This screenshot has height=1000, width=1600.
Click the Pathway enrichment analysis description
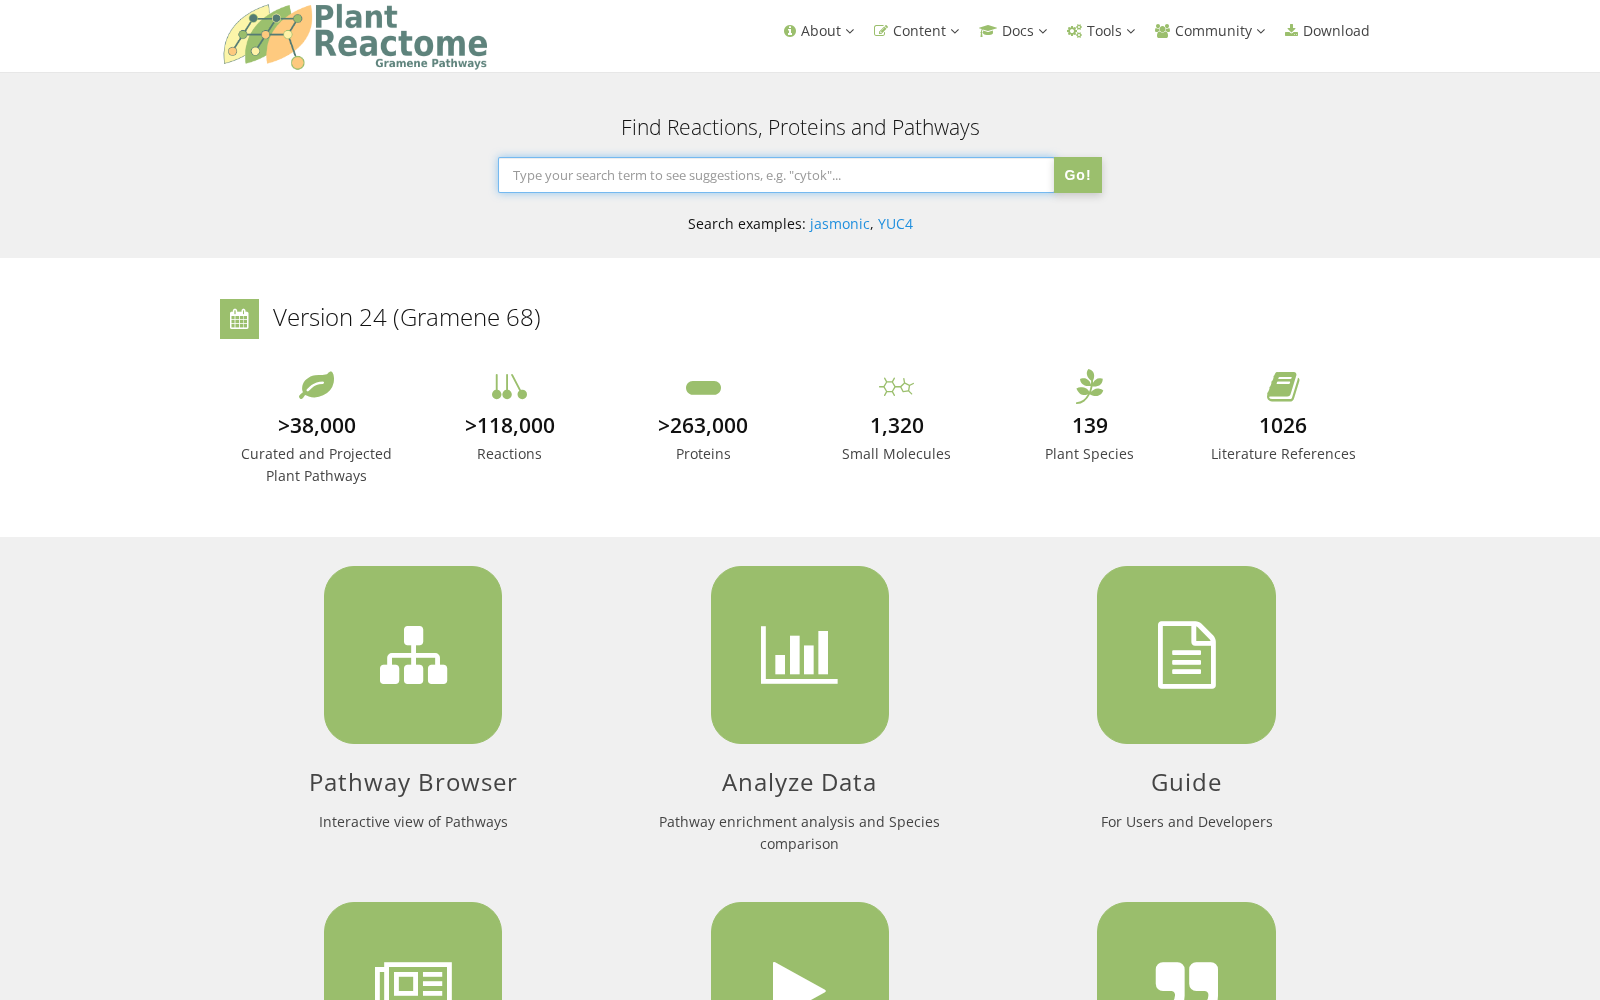click(799, 833)
